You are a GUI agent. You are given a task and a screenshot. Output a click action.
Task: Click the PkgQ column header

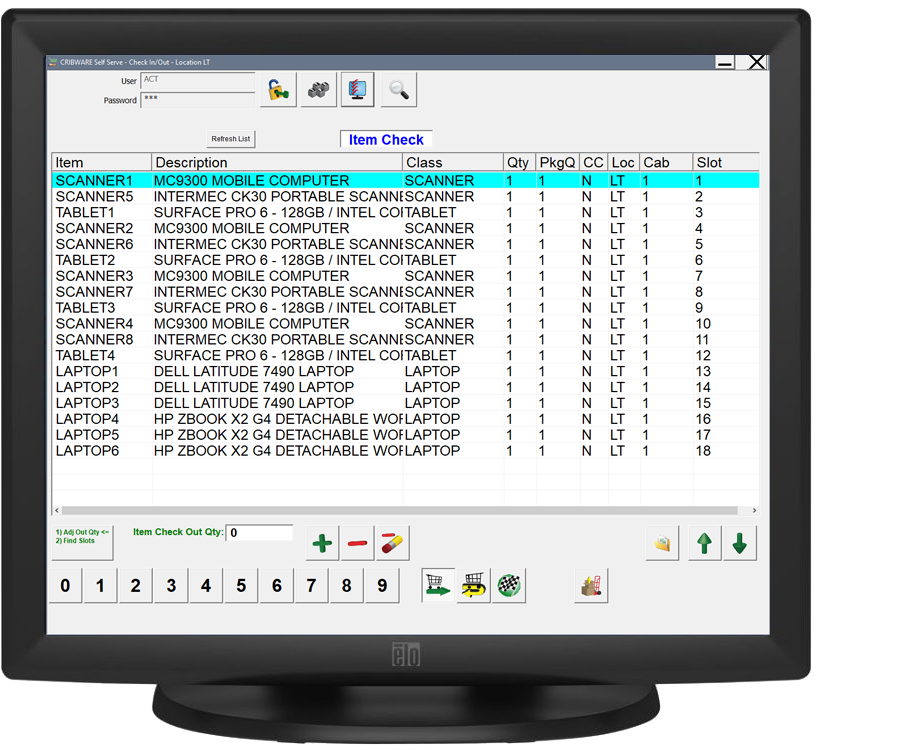558,162
